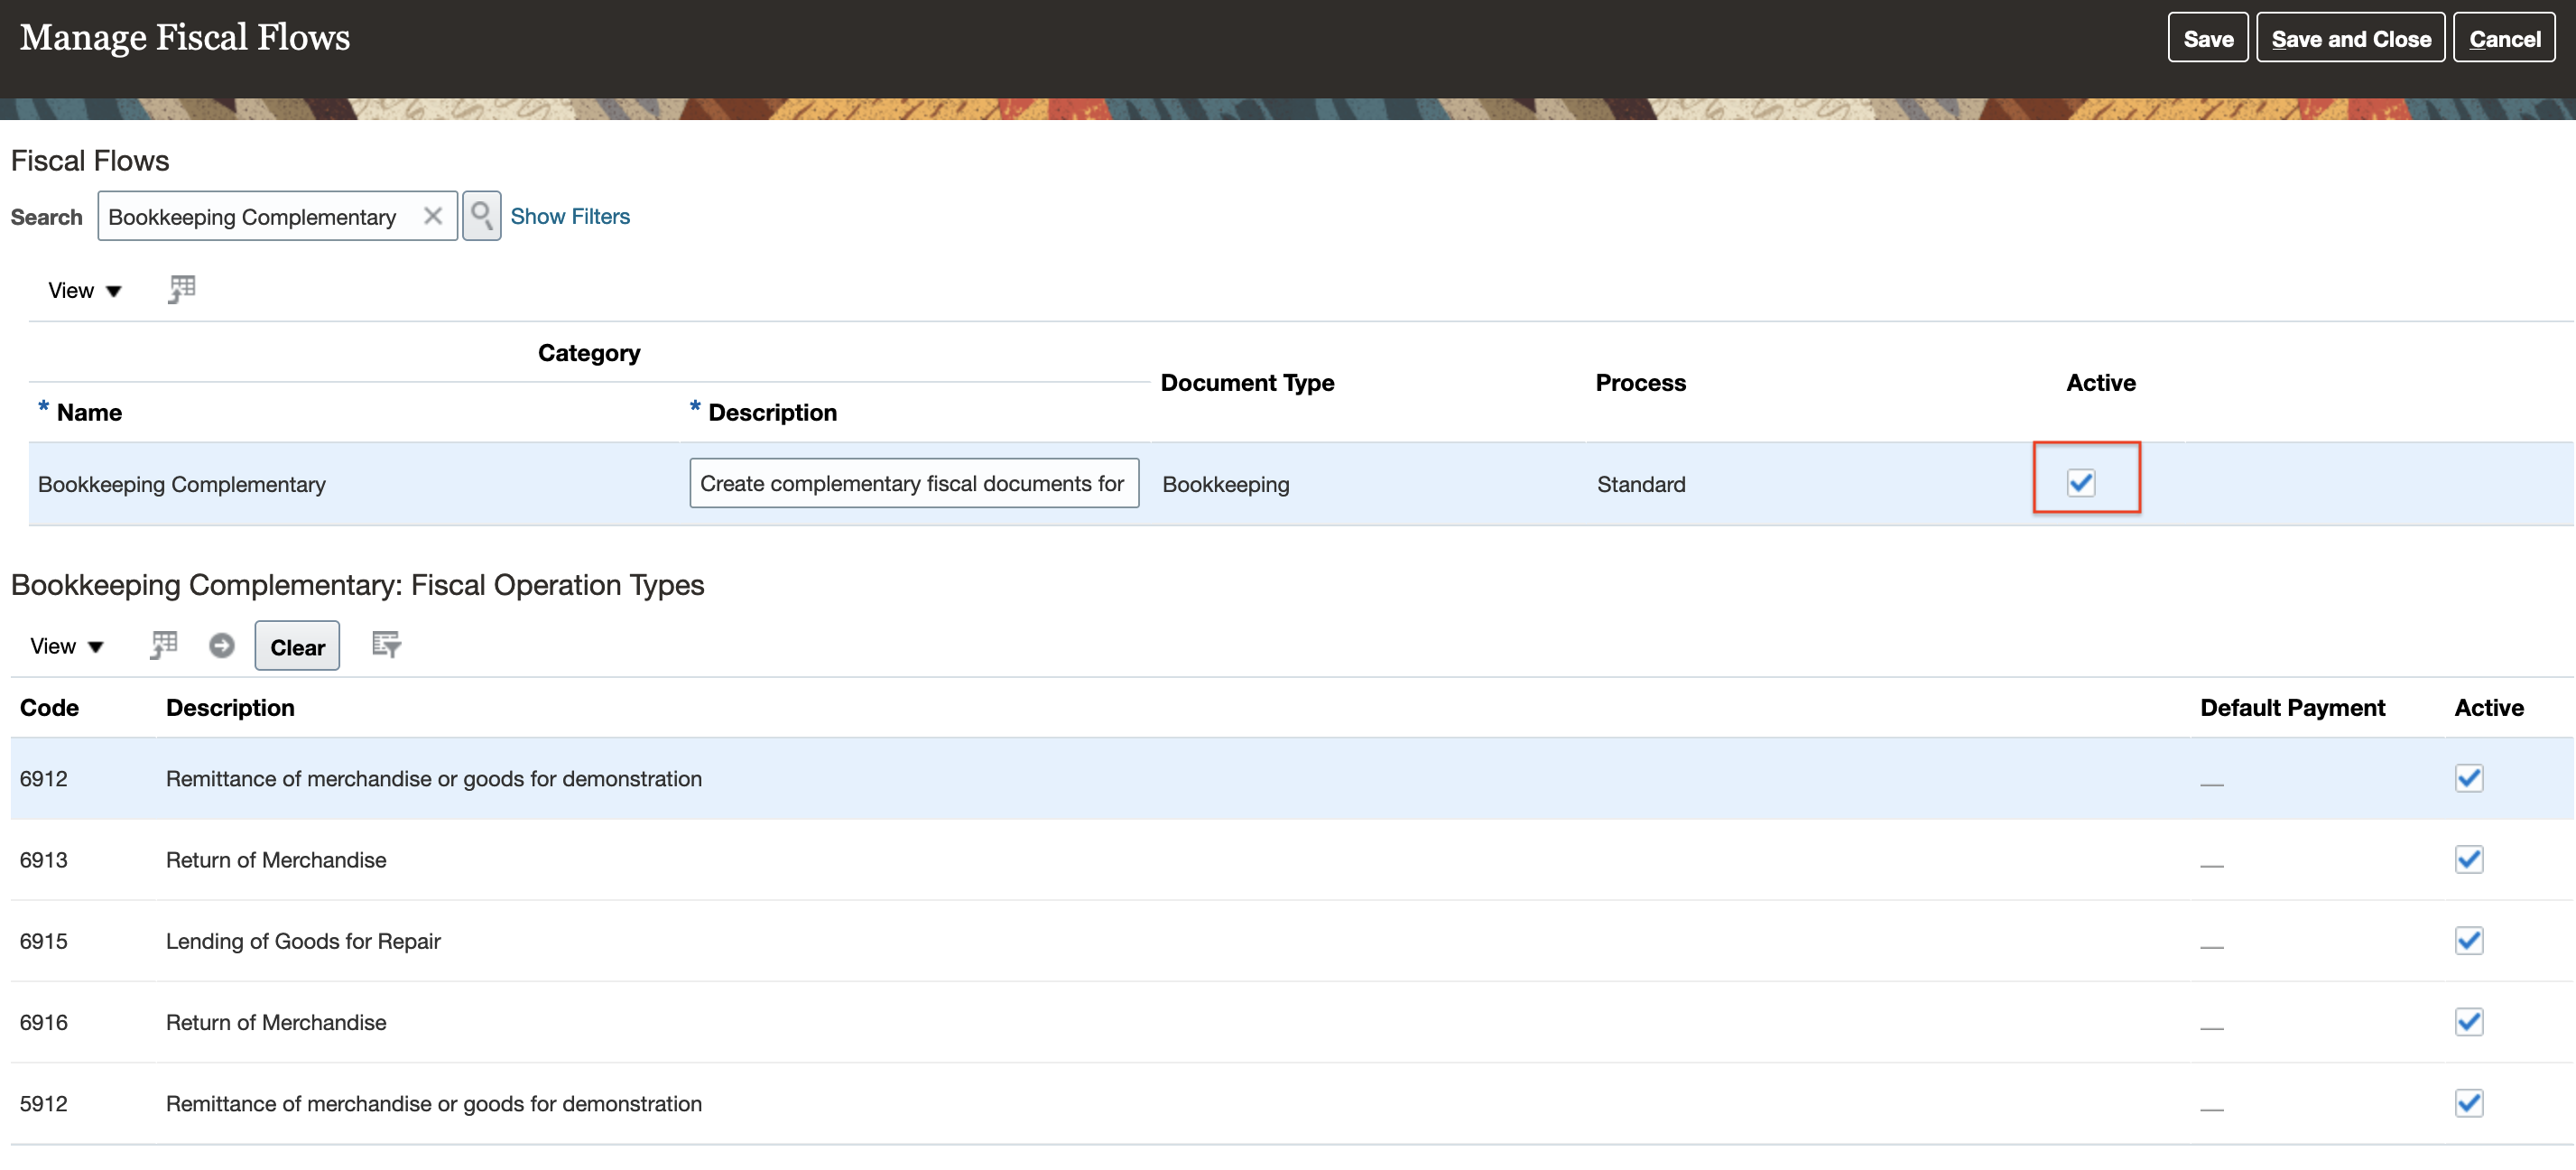Click the search magnifier icon

tap(481, 216)
